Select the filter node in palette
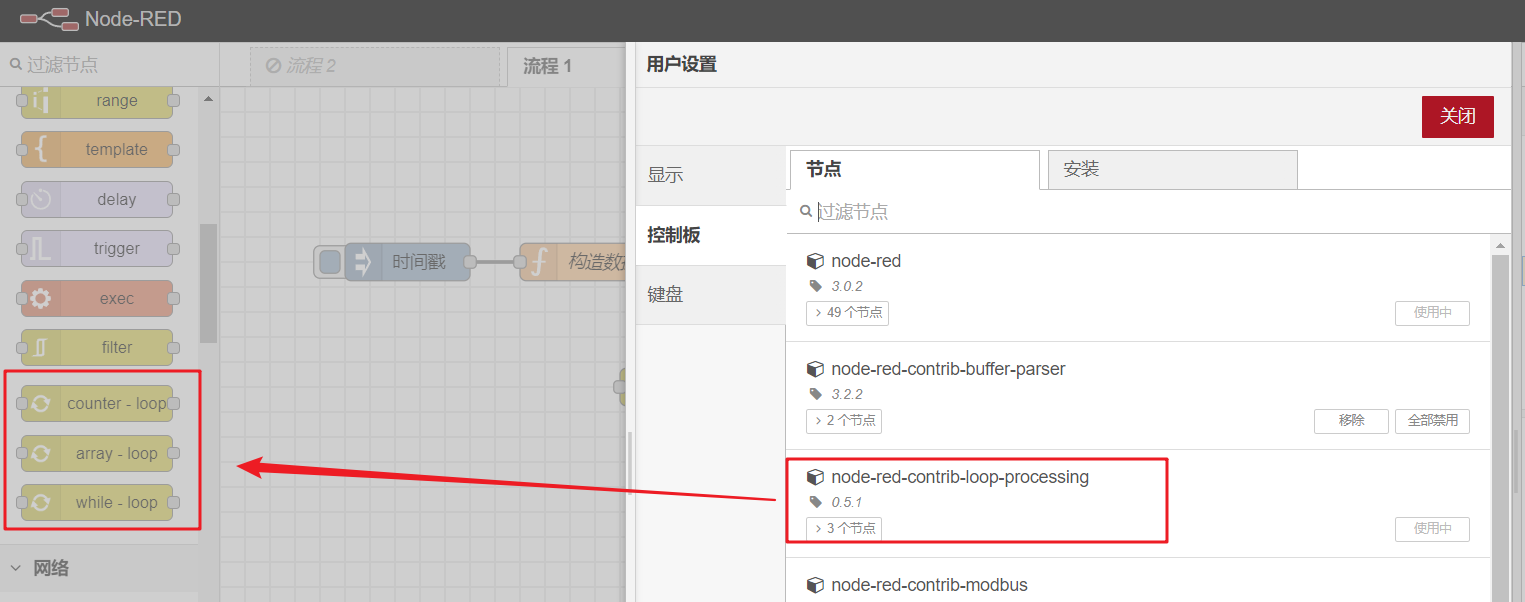The image size is (1525, 602). pyautogui.click(x=97, y=347)
